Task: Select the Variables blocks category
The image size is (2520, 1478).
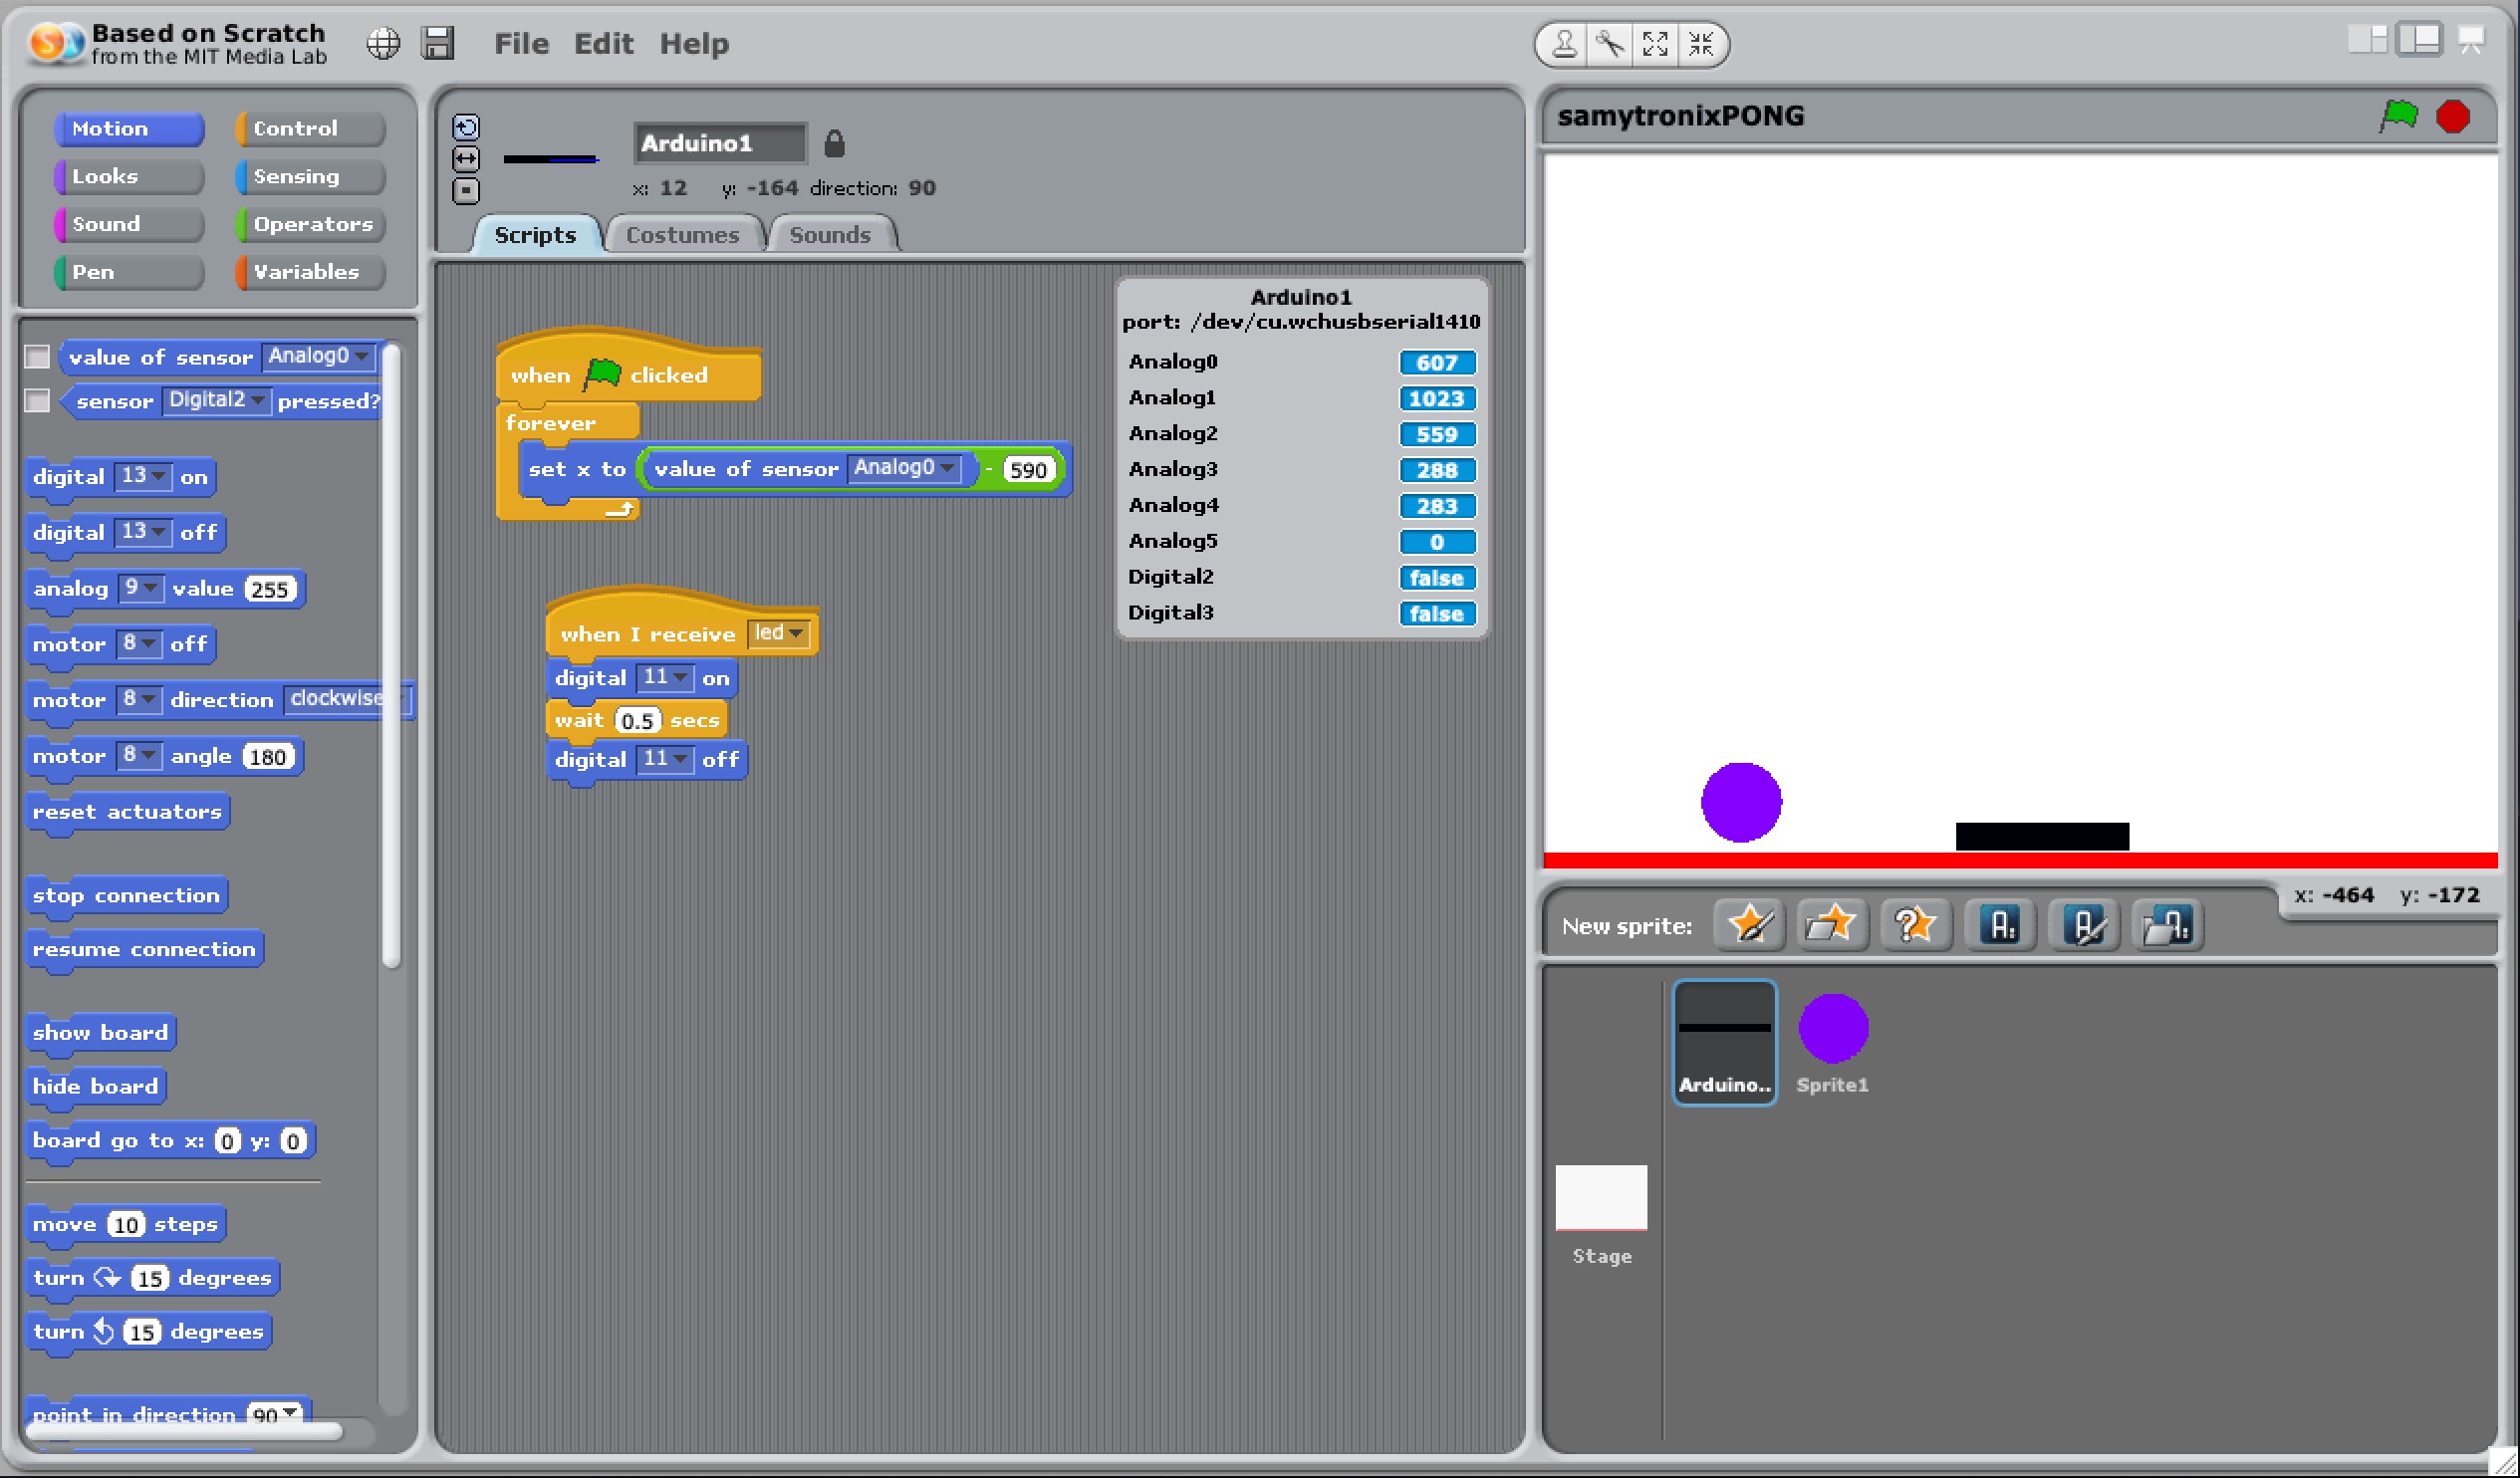Action: [309, 272]
